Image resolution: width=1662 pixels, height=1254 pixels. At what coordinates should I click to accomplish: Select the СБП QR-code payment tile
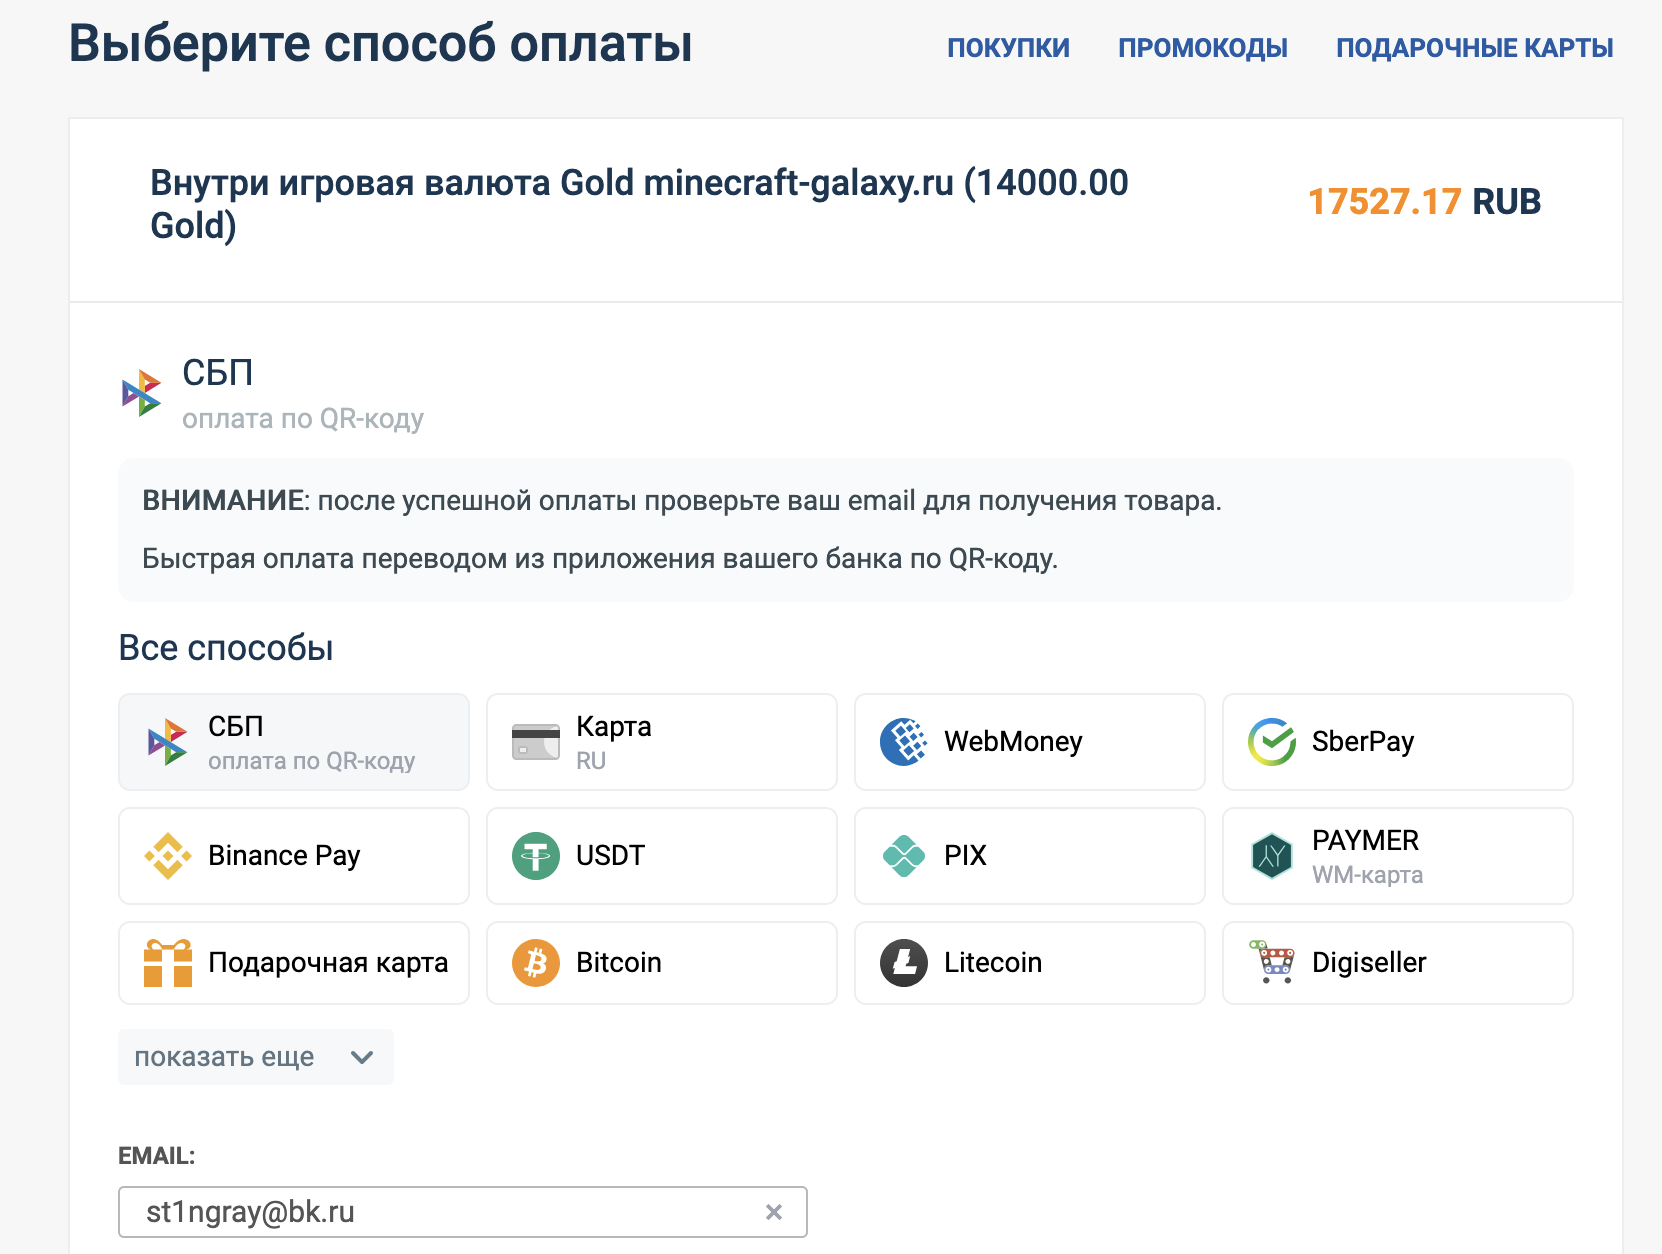tap(294, 742)
